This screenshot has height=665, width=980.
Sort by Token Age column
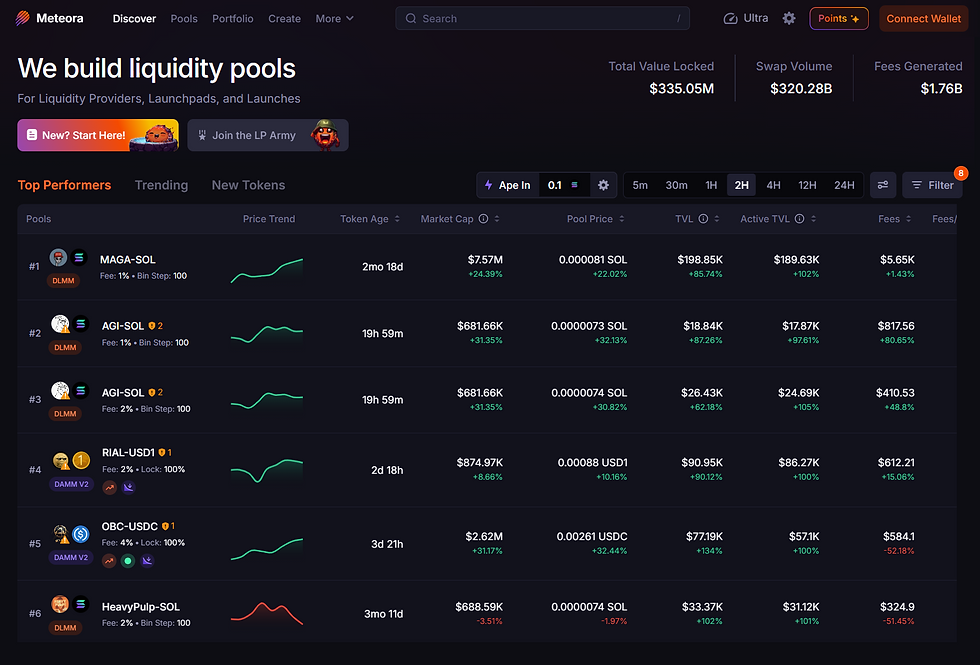coord(369,219)
